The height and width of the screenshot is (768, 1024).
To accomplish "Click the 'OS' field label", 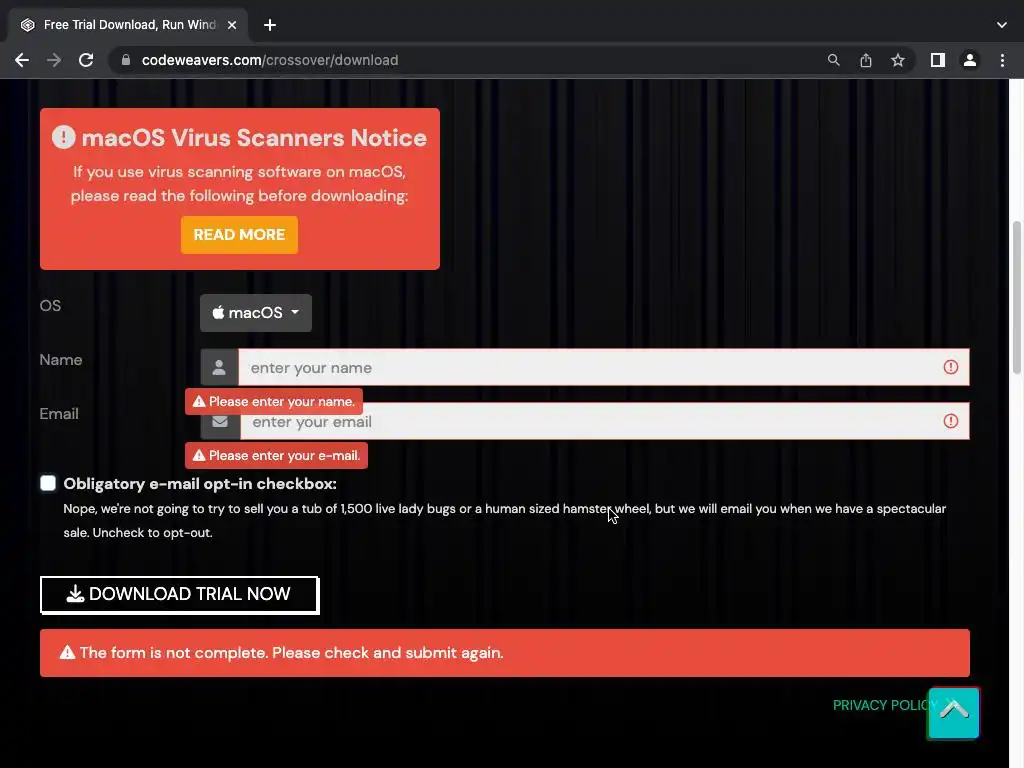I will click(x=50, y=306).
